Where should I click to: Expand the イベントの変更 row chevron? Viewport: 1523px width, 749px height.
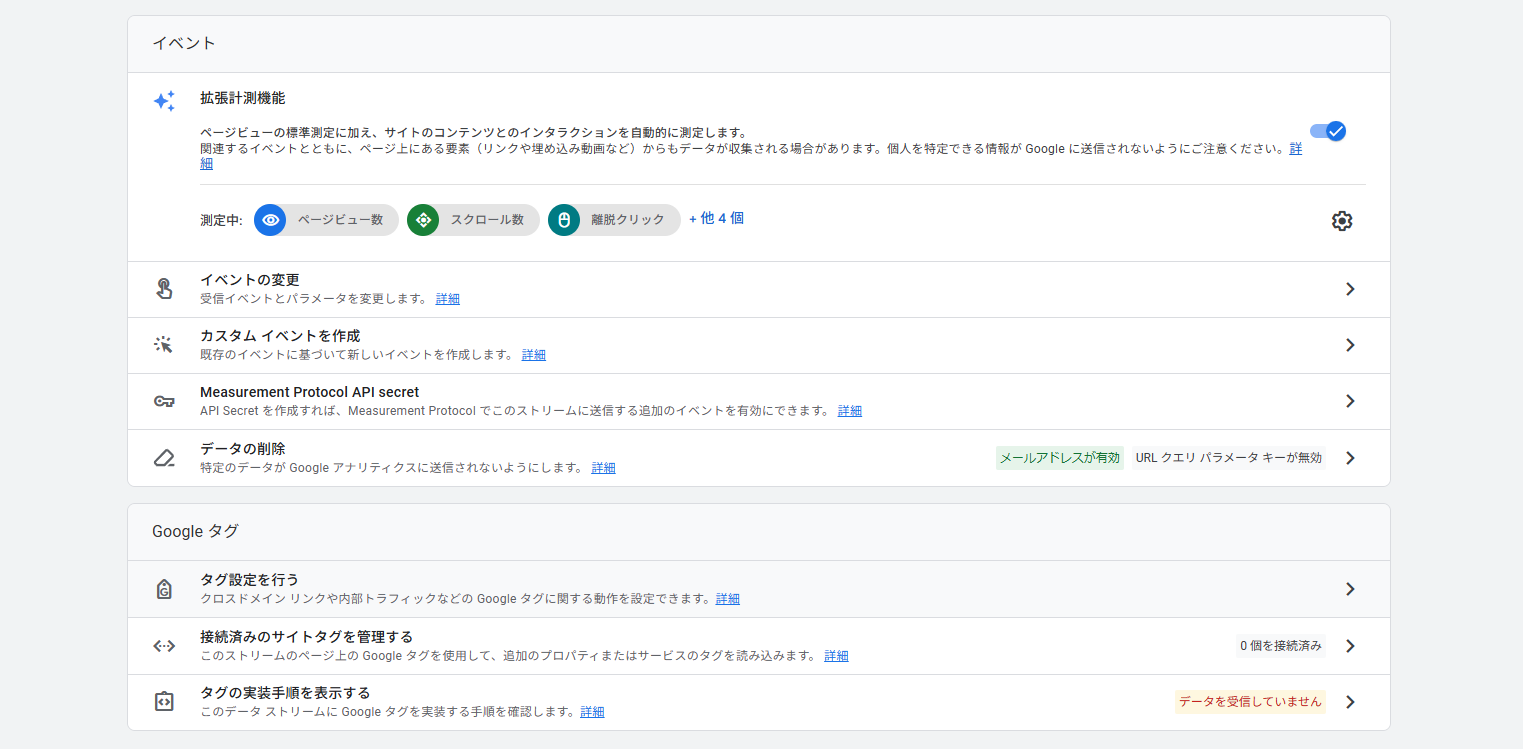[1350, 289]
